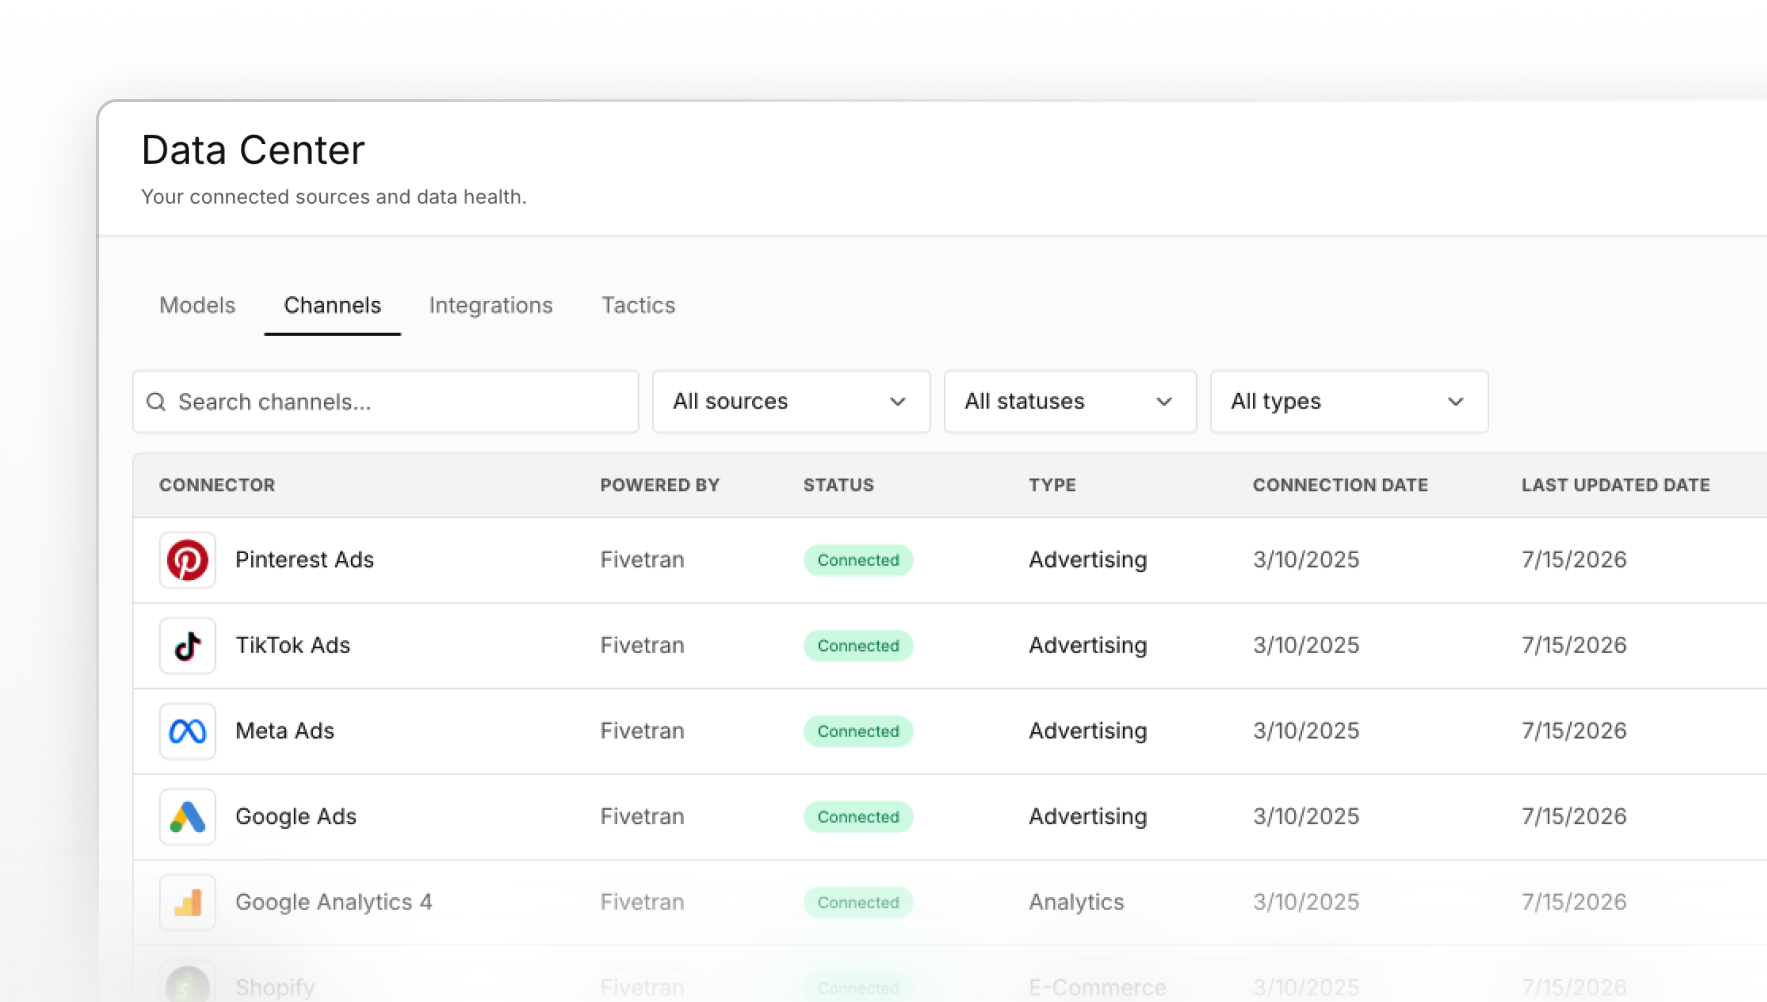Image resolution: width=1767 pixels, height=1002 pixels.
Task: Sort by the POWERED BY column header
Action: tap(660, 485)
